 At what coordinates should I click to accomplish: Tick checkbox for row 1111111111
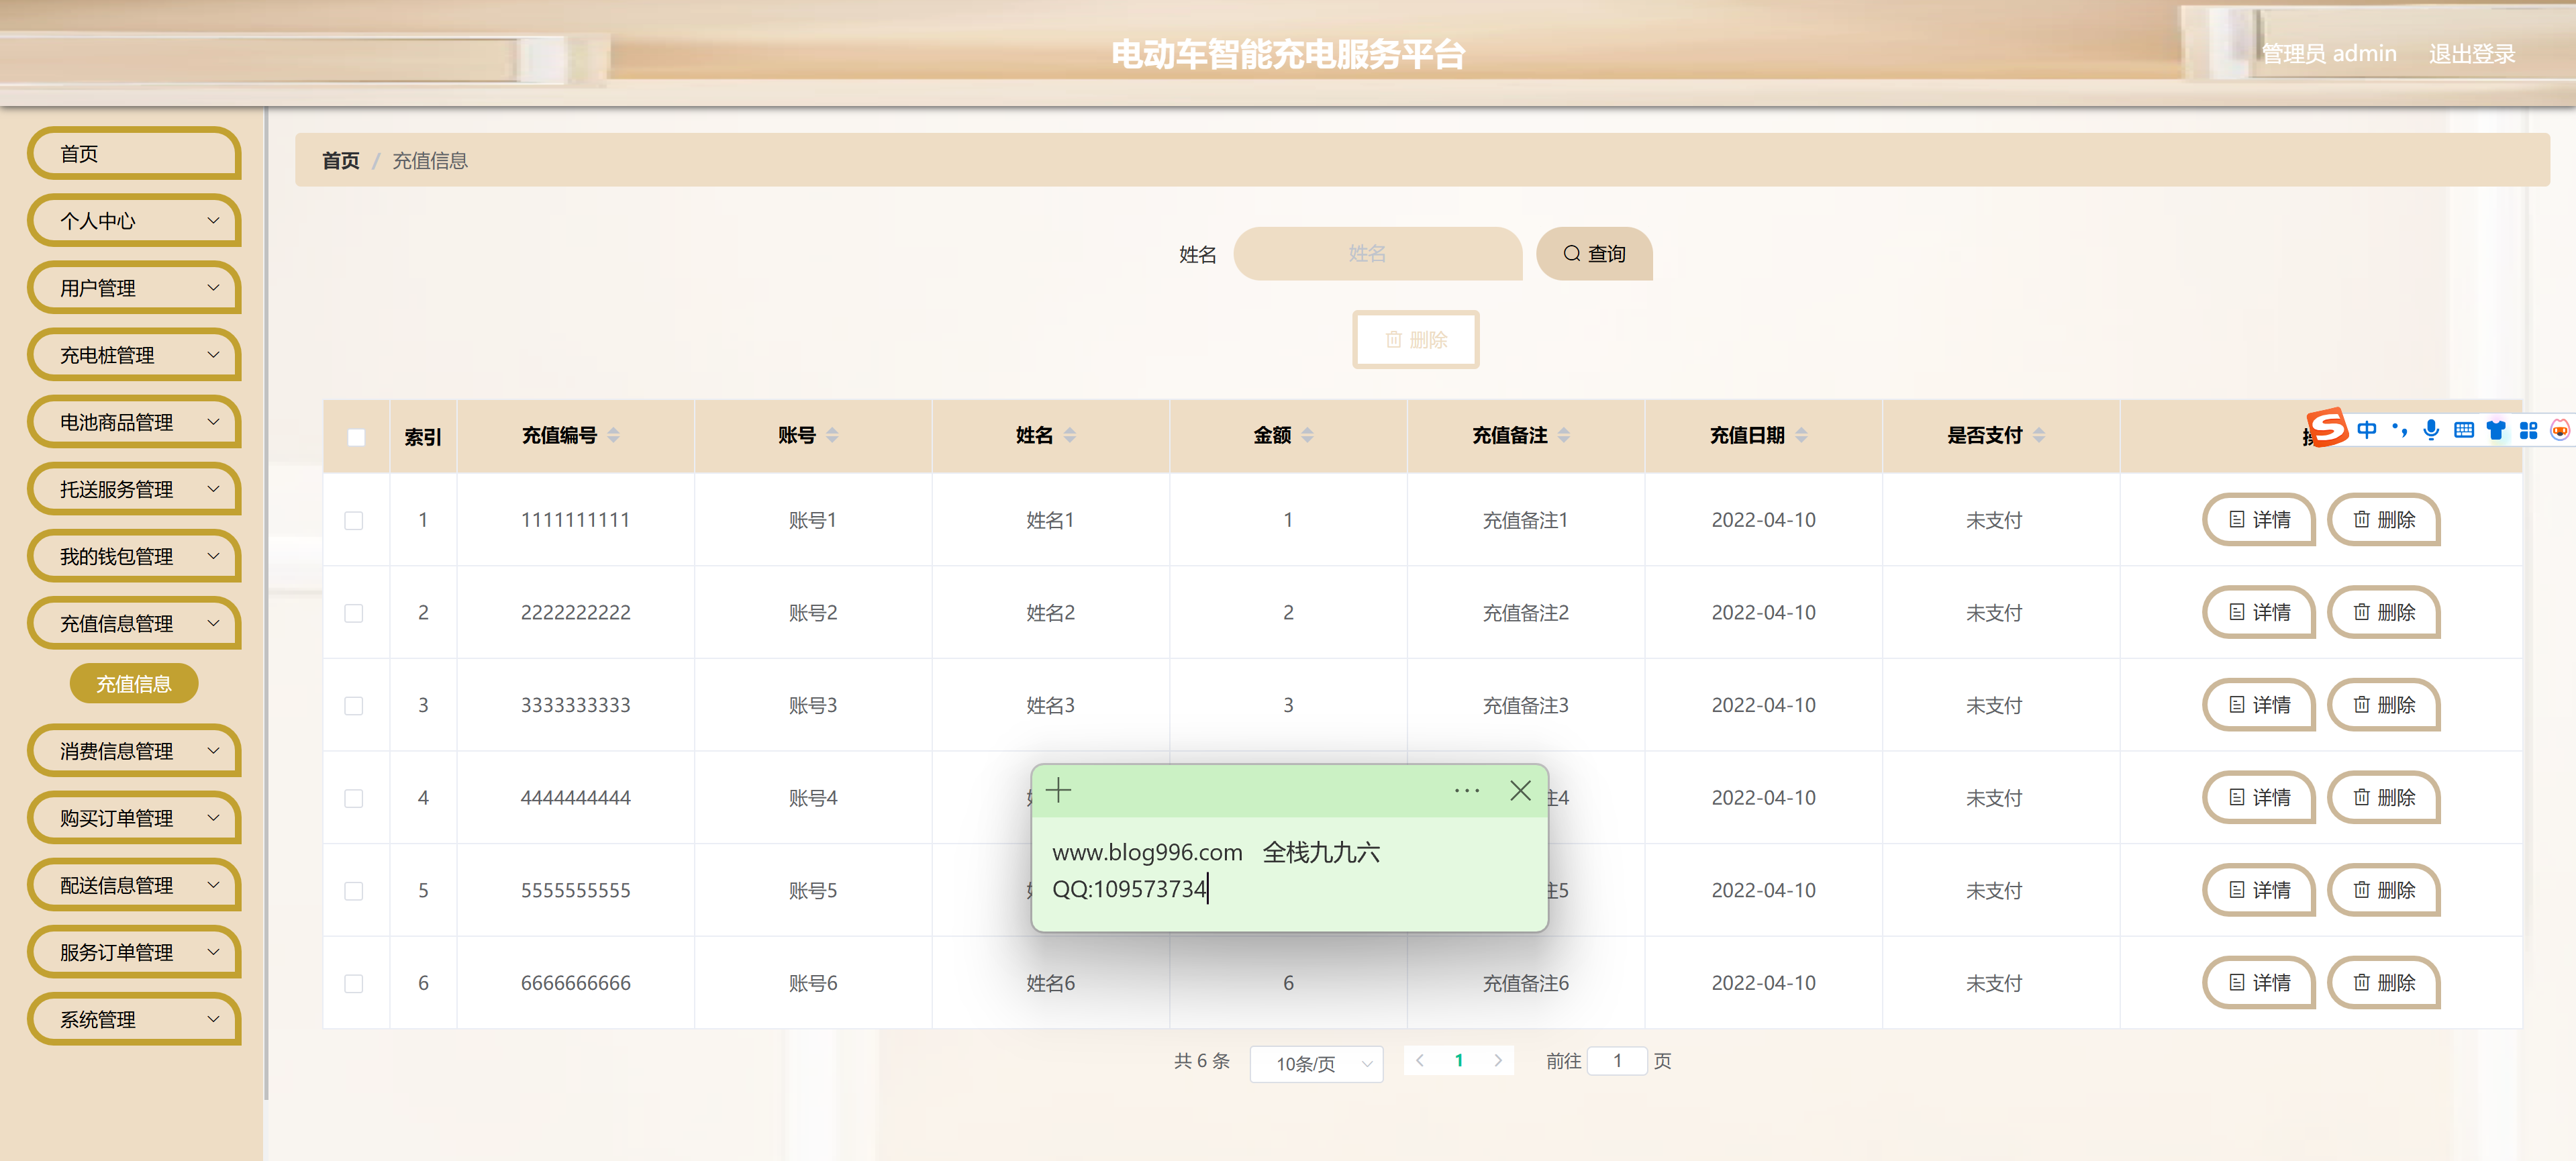point(354,521)
